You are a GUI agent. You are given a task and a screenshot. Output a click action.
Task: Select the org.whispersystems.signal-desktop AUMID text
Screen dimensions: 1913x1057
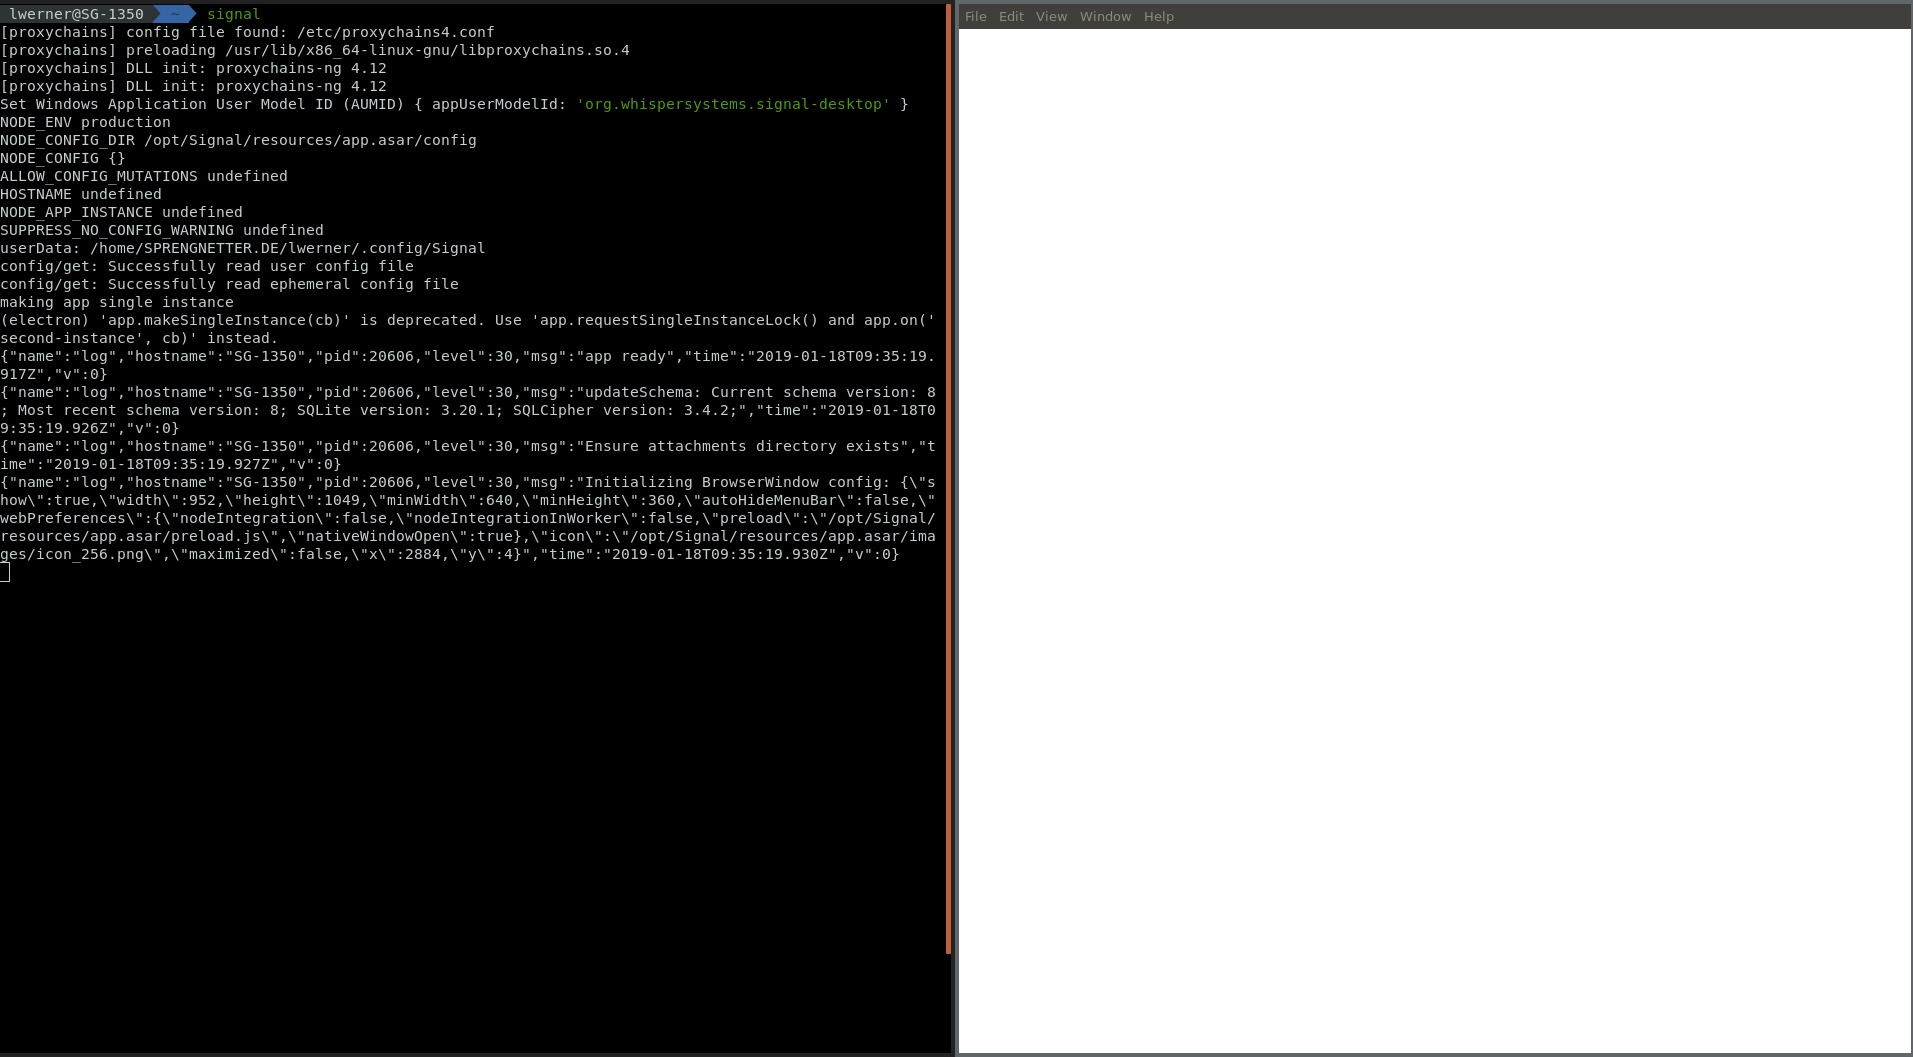tap(731, 104)
